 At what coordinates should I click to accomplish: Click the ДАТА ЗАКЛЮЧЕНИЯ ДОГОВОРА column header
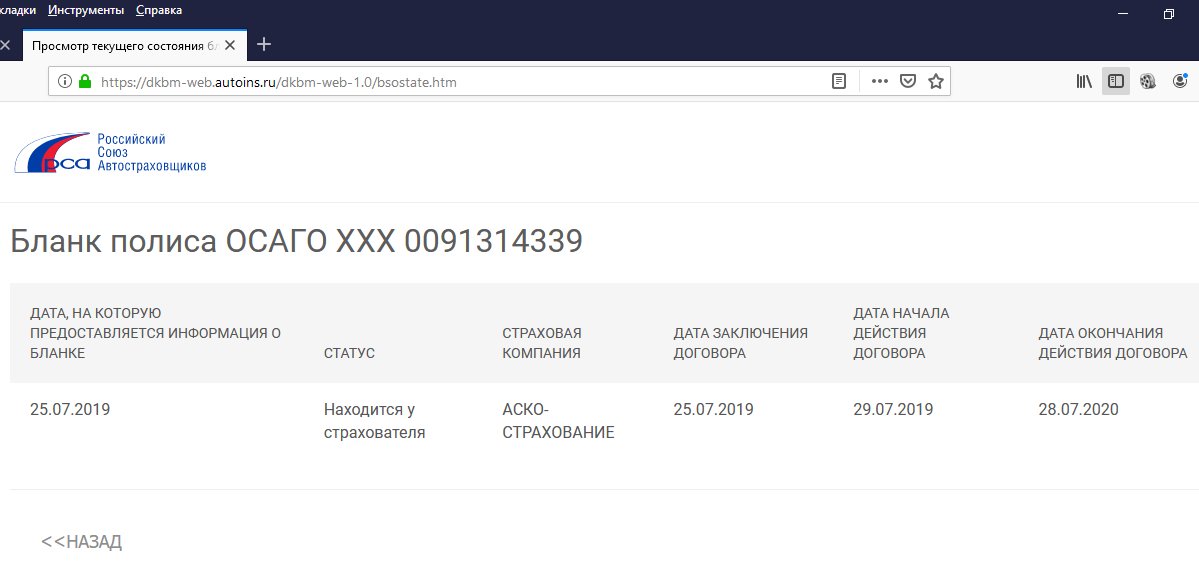[x=740, y=343]
